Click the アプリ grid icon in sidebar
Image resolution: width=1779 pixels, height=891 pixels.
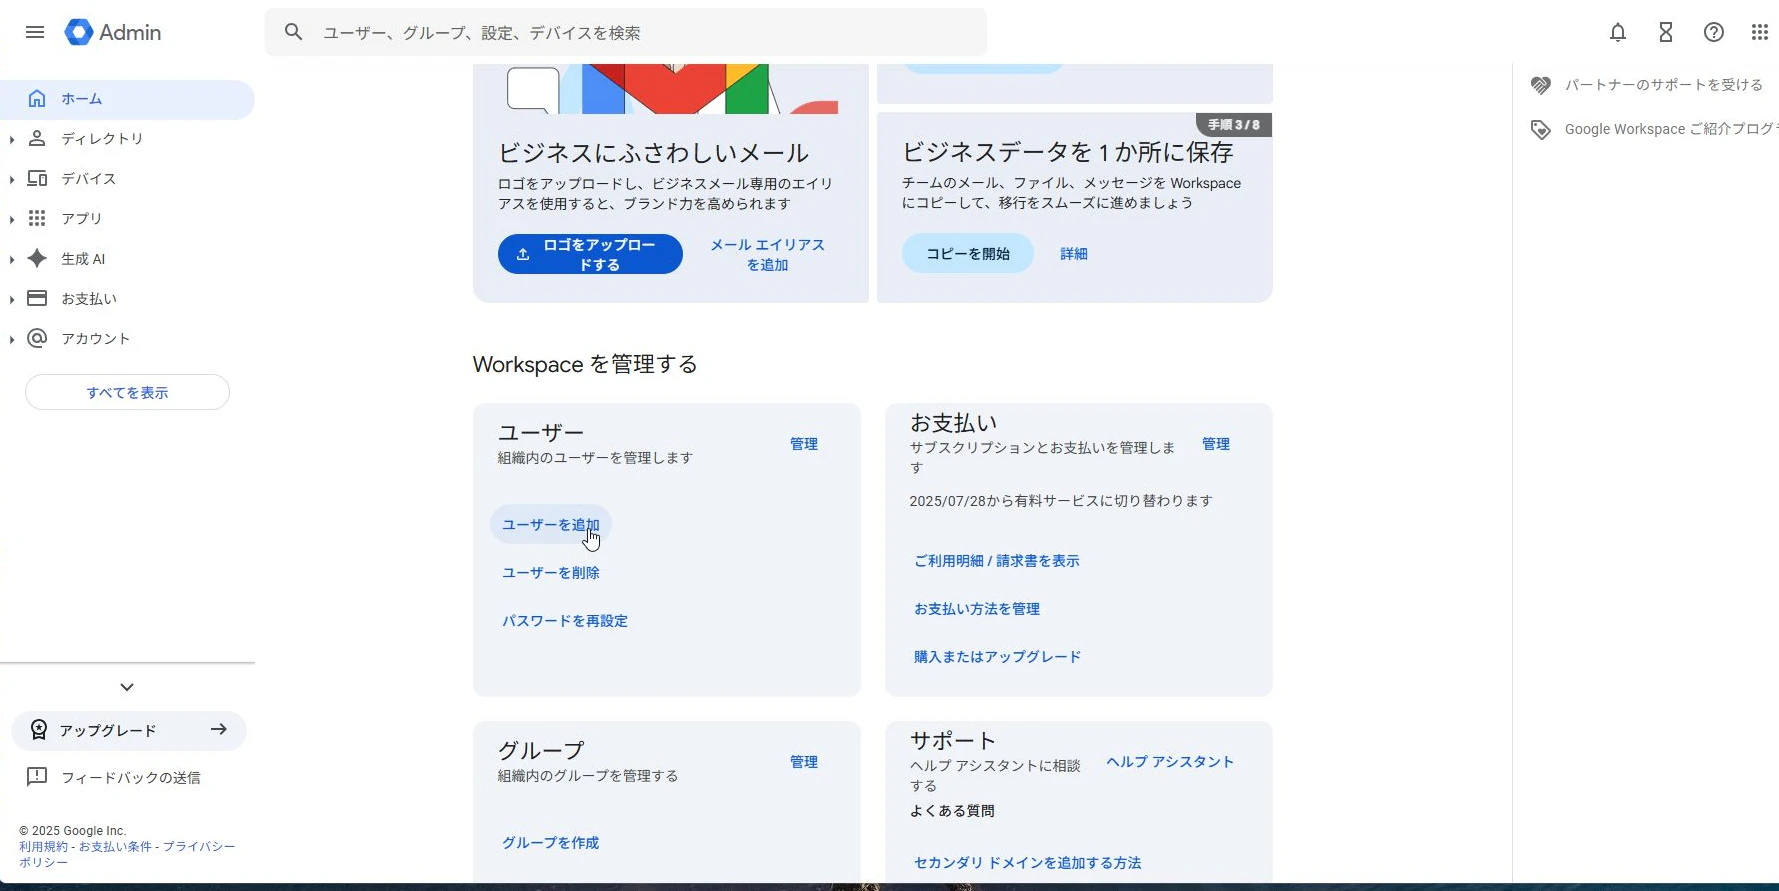click(x=37, y=218)
